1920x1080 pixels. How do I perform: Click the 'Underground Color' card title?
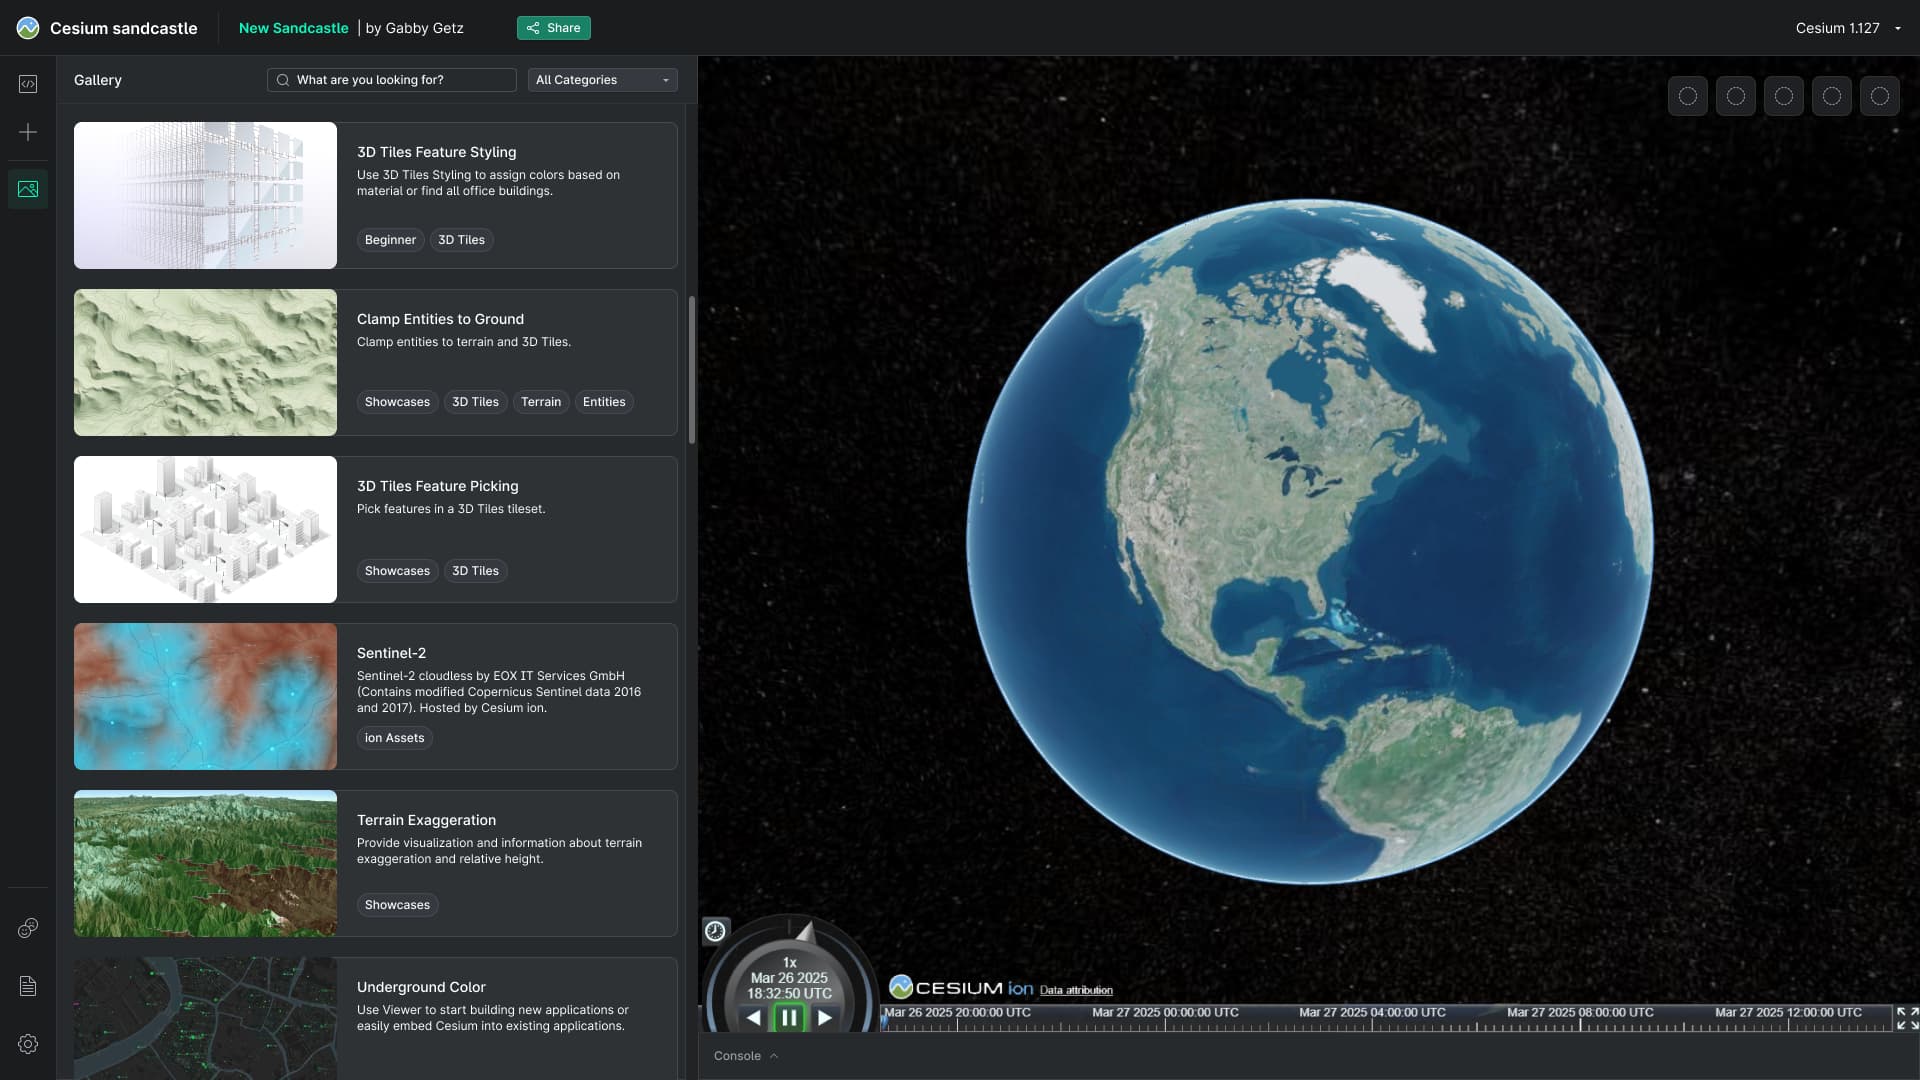click(x=421, y=987)
